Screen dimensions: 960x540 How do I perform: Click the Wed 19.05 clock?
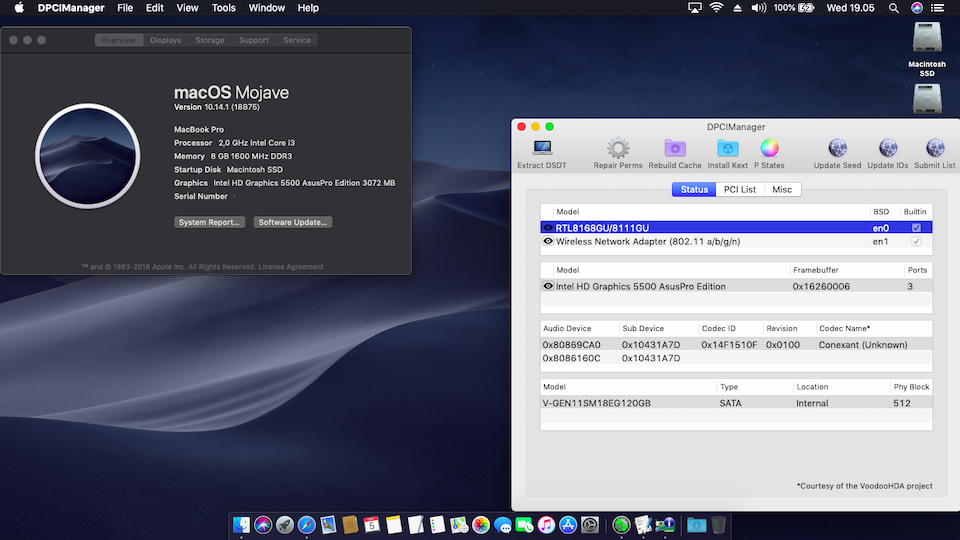850,8
